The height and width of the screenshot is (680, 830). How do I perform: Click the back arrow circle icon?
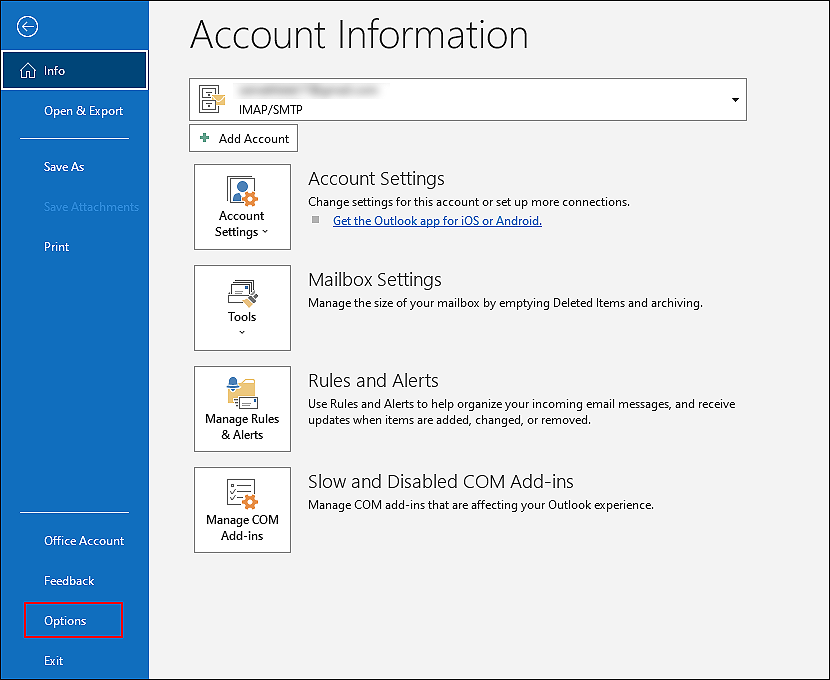(x=28, y=27)
